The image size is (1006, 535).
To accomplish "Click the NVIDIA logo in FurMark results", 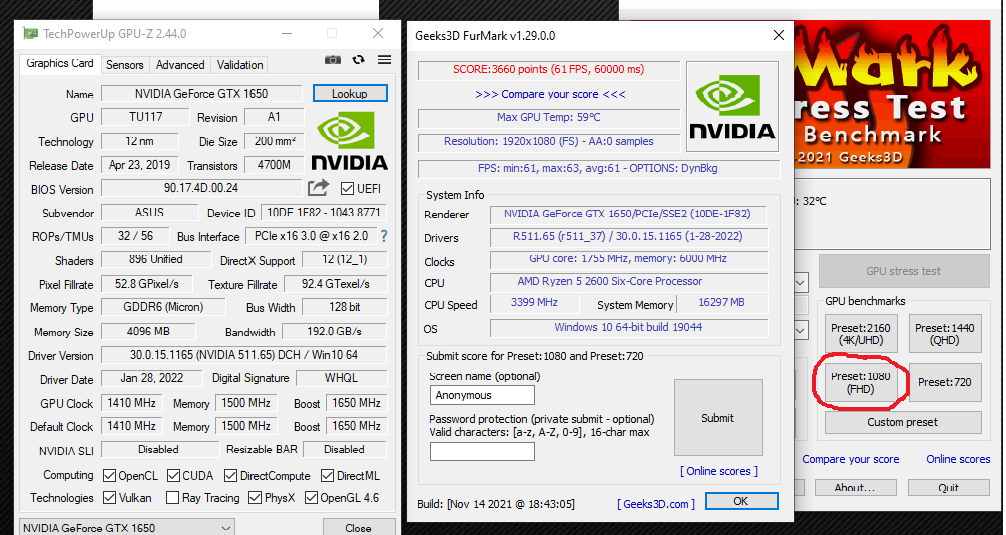I will 732,106.
